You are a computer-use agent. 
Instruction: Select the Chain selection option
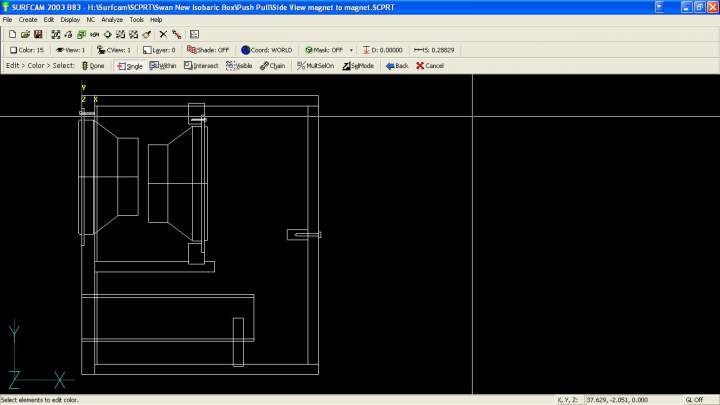pyautogui.click(x=273, y=66)
